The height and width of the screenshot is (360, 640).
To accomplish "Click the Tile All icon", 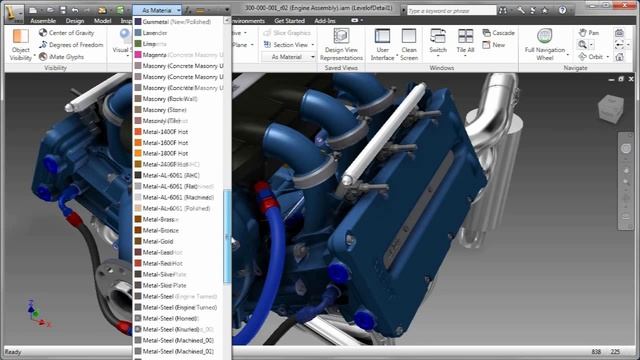I will click(465, 36).
